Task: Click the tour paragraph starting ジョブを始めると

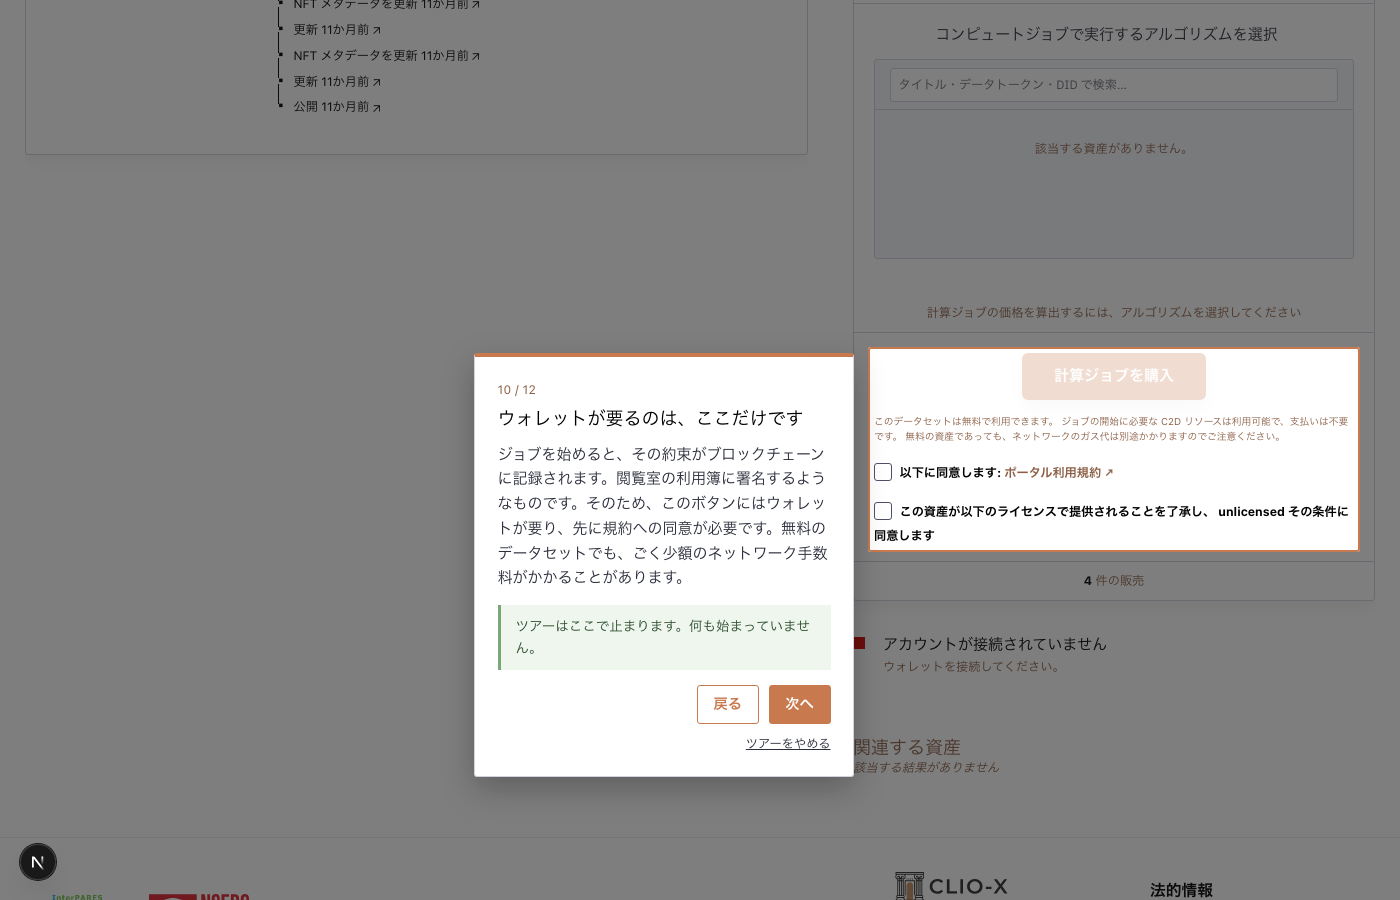Action: pos(663,515)
